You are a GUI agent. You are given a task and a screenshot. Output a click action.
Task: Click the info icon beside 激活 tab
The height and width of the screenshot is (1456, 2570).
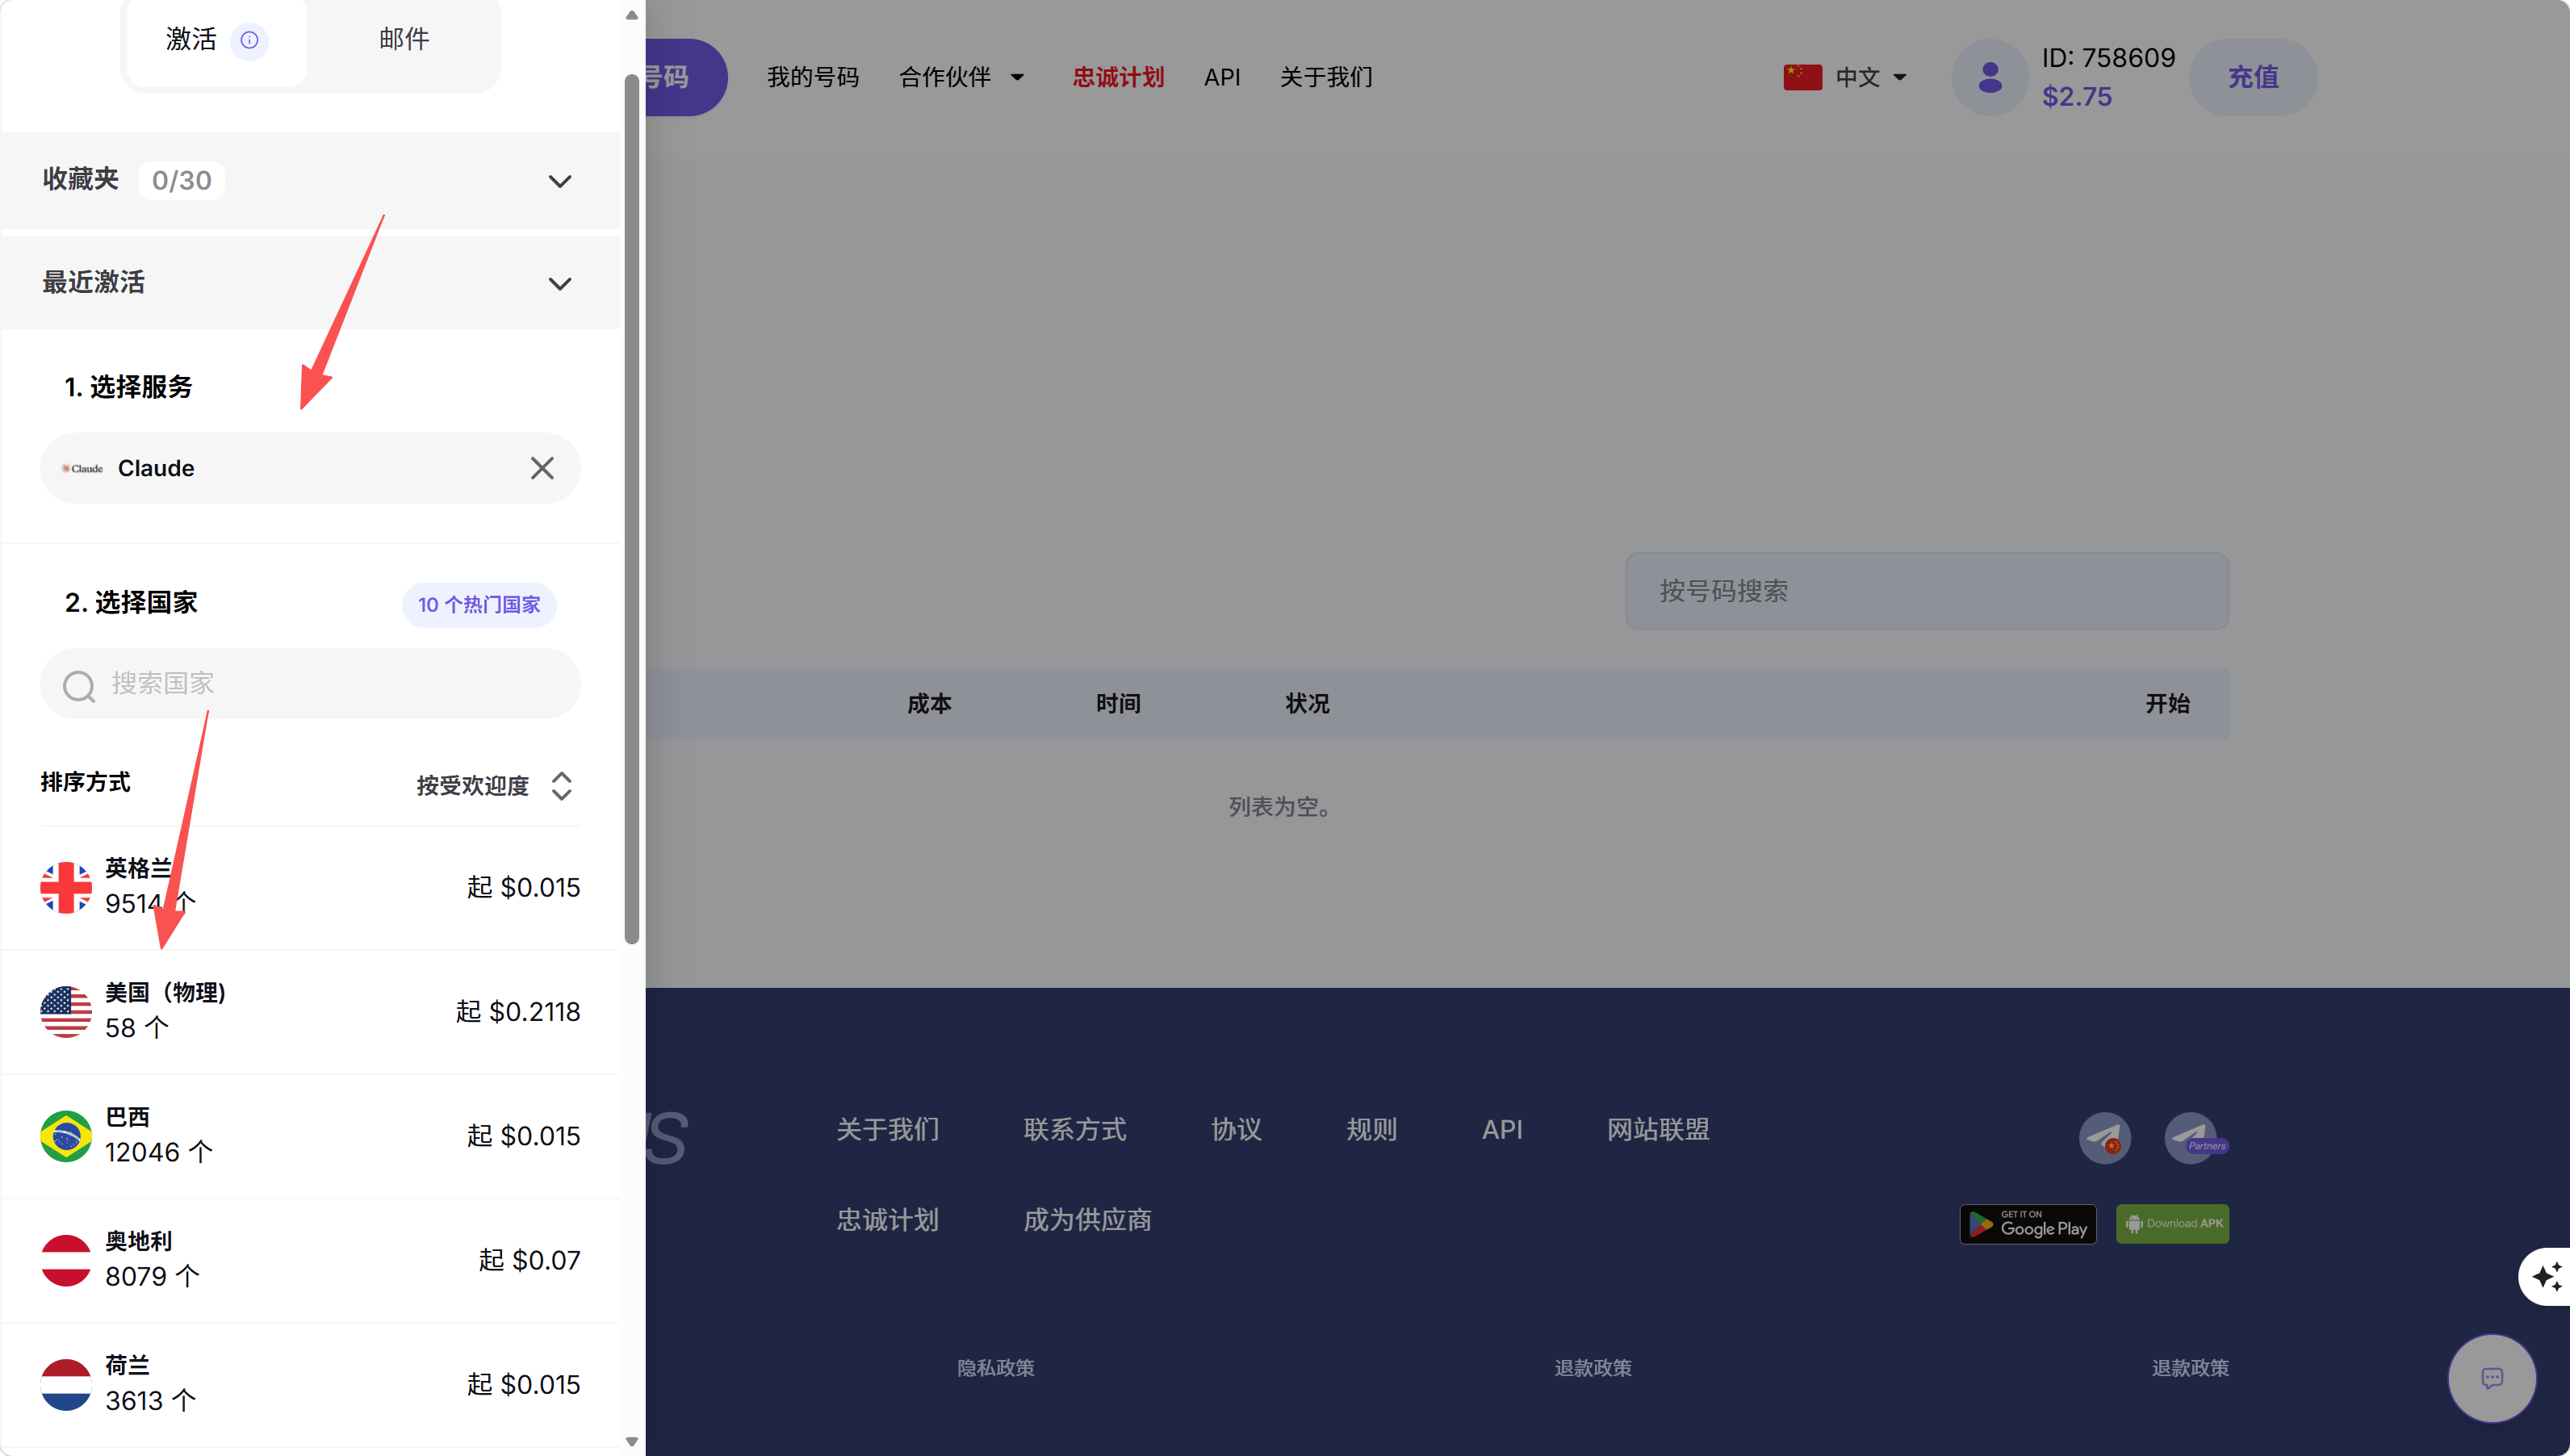[249, 40]
